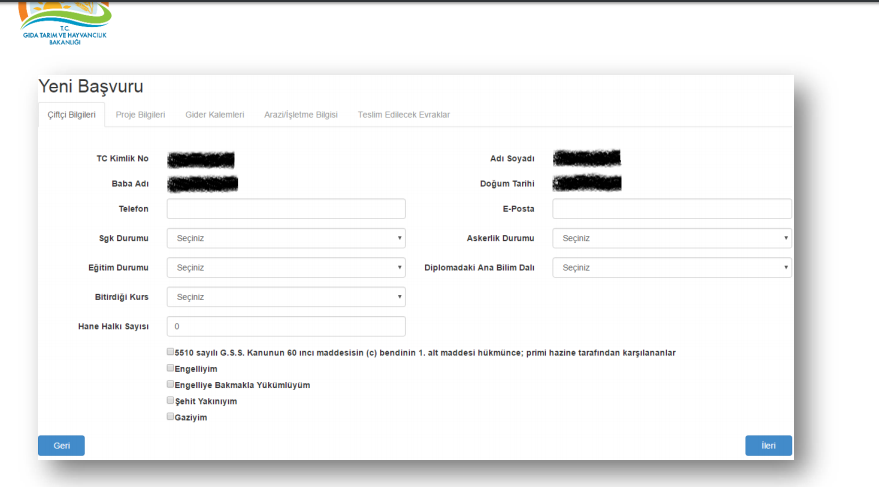This screenshot has height=487, width=879.
Task: Tick the Engelliyim checkbox
Action: coord(170,368)
